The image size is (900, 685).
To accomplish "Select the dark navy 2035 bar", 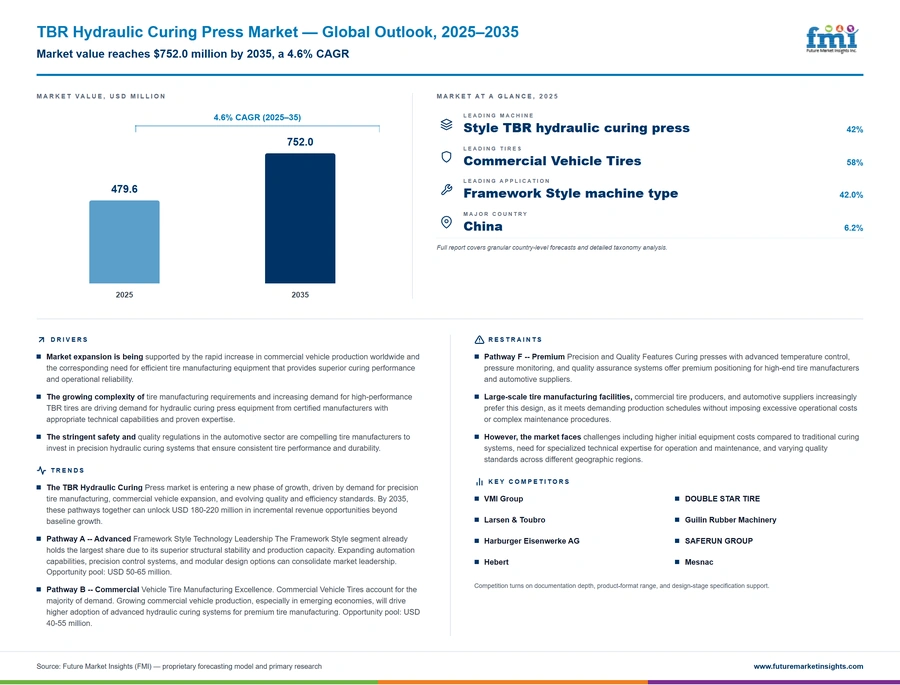I will (300, 218).
